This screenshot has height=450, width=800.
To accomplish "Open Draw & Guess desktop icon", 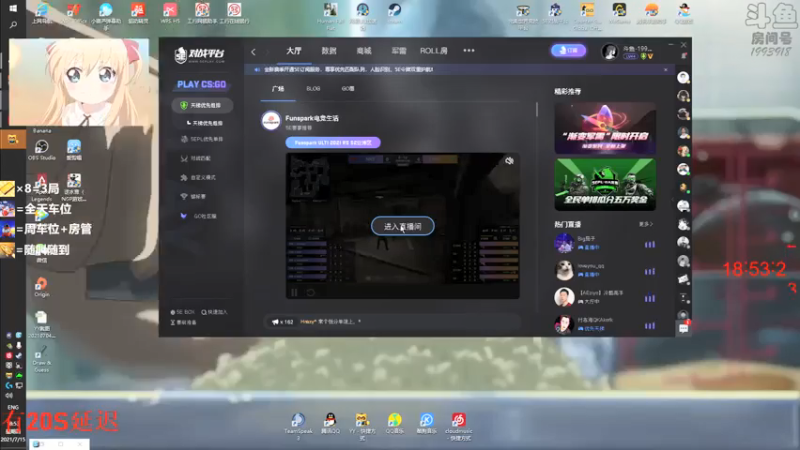I will (x=41, y=359).
